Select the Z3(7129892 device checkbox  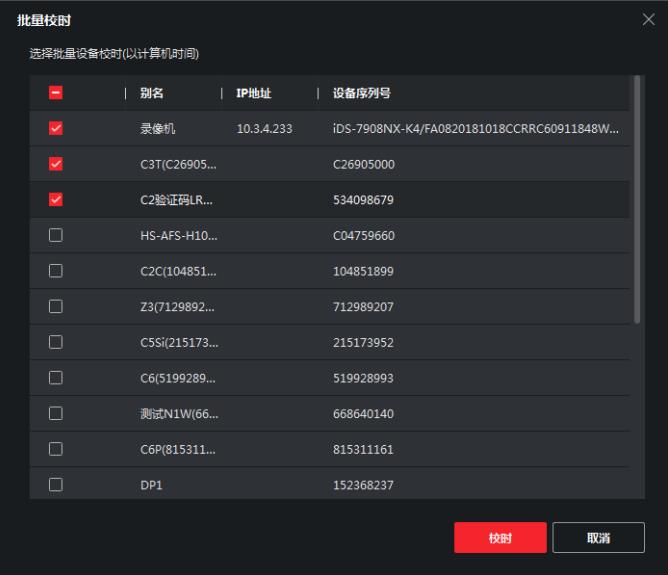pyautogui.click(x=55, y=307)
